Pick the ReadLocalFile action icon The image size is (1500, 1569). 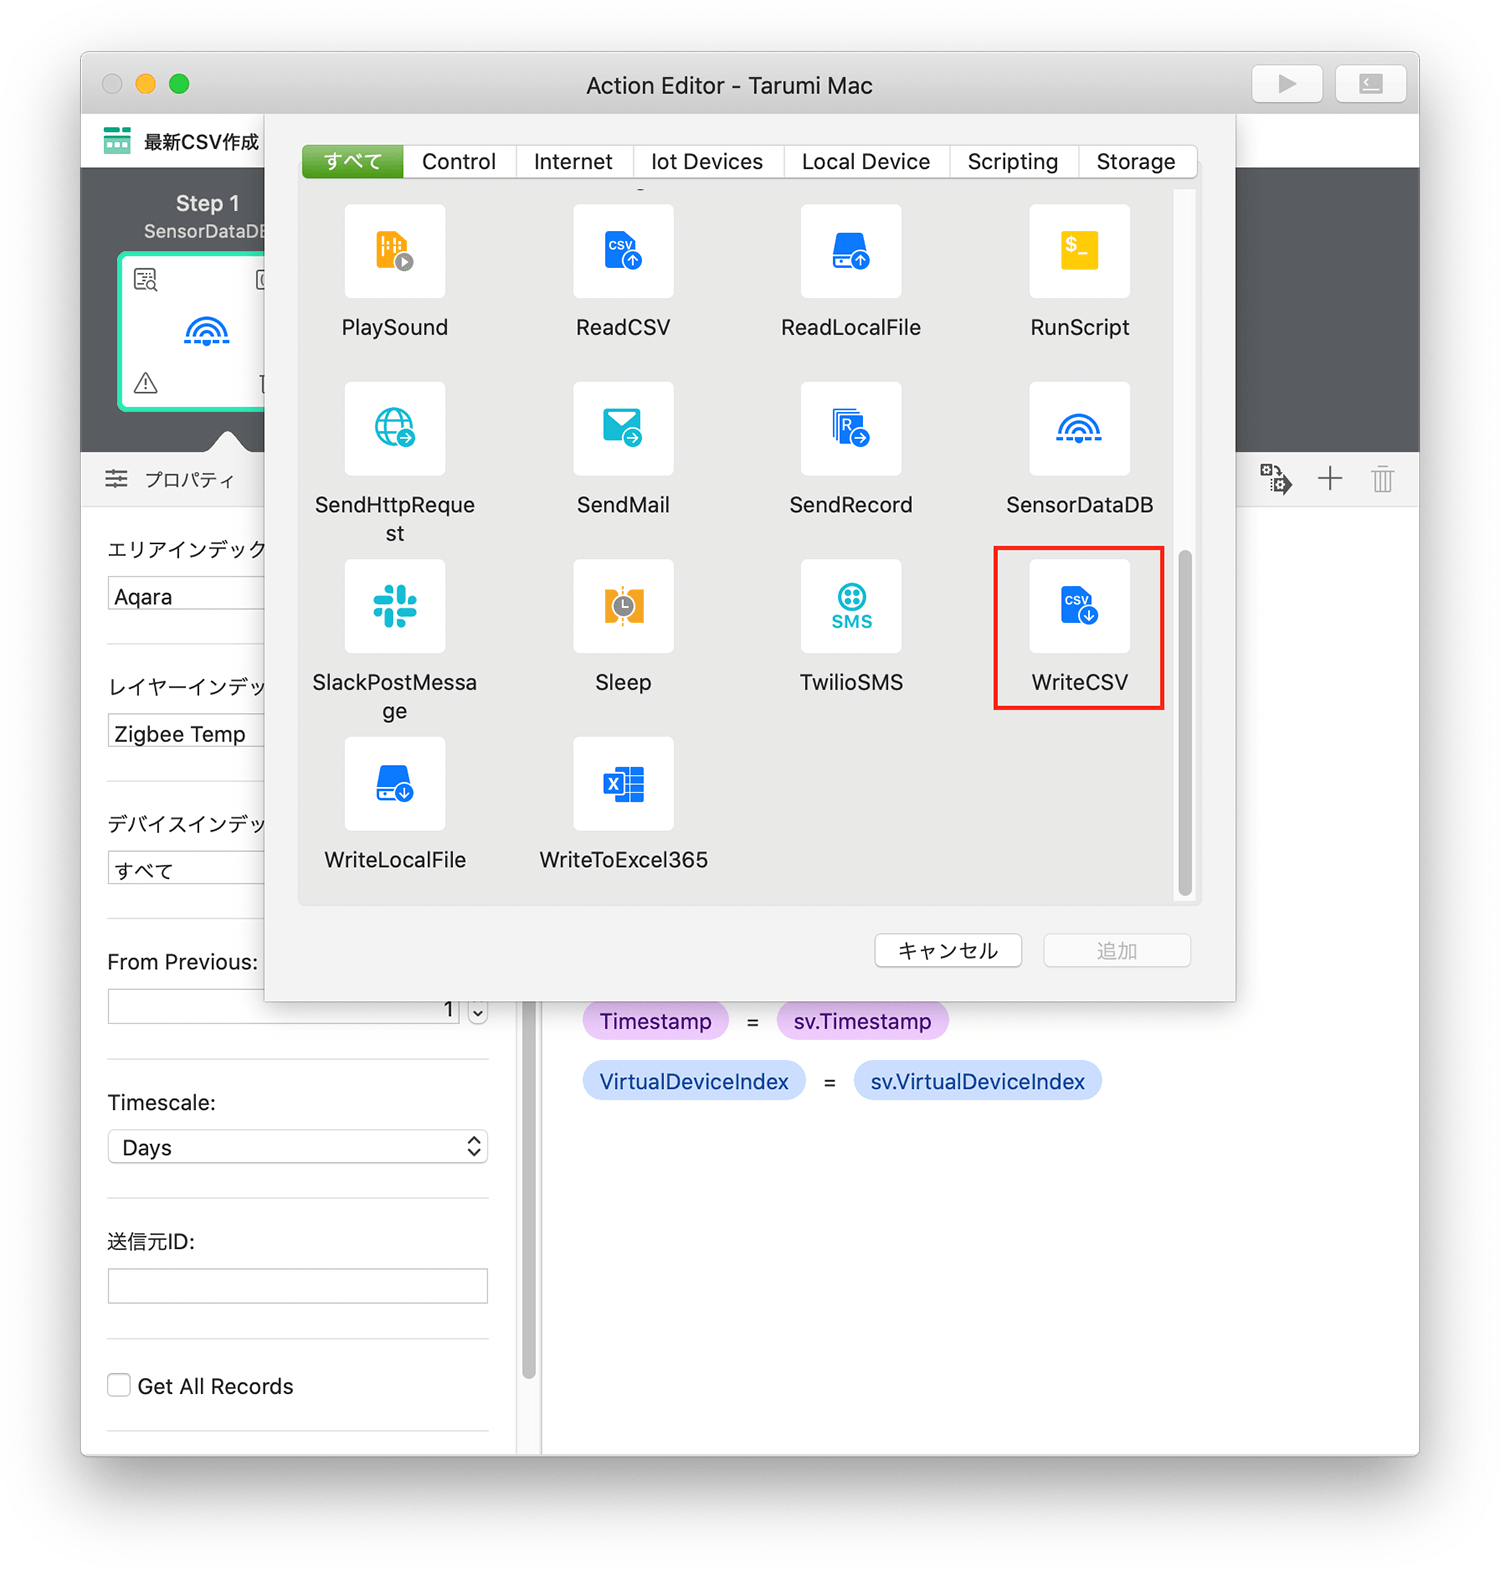[851, 251]
